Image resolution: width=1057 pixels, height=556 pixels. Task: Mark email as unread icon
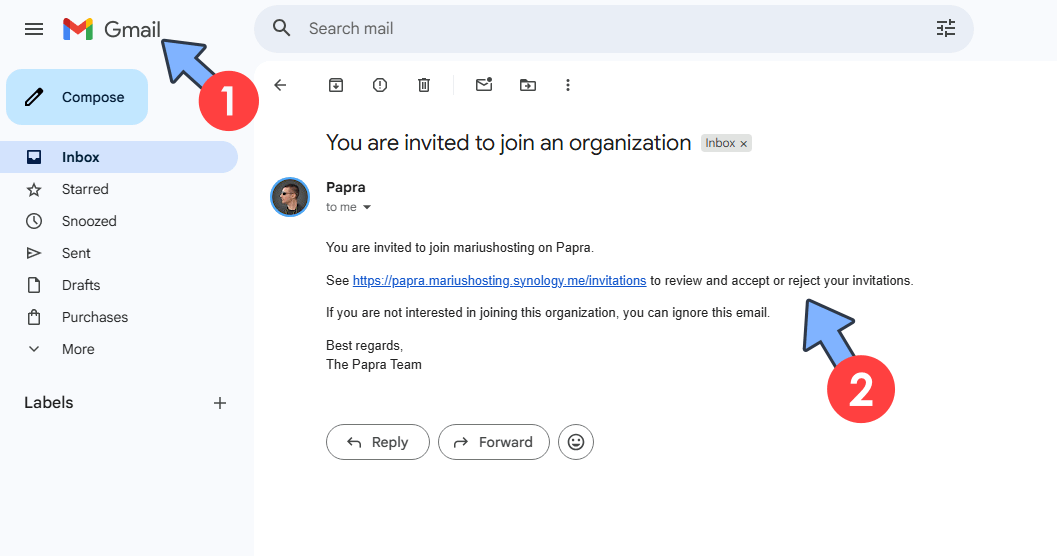point(484,85)
